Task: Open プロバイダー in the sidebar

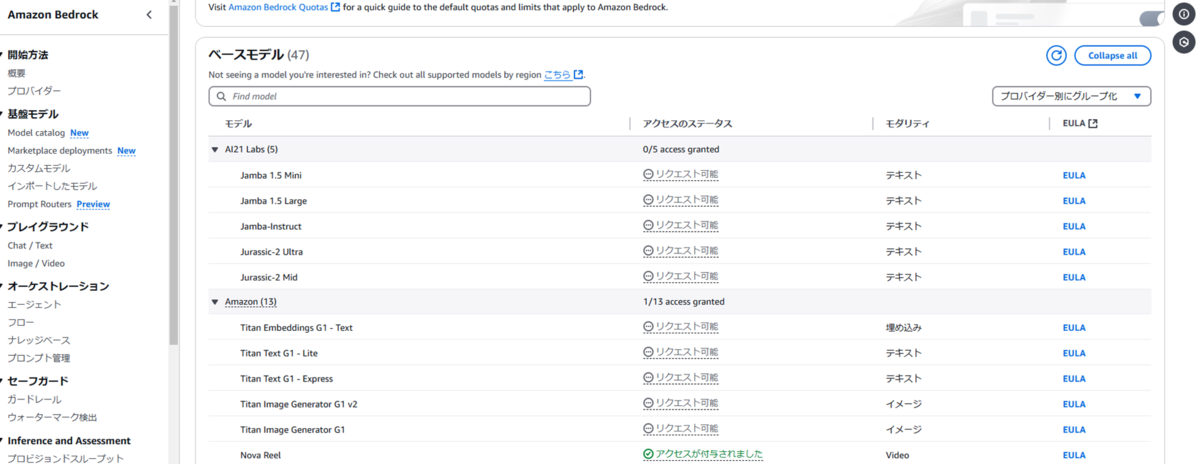Action: point(34,91)
